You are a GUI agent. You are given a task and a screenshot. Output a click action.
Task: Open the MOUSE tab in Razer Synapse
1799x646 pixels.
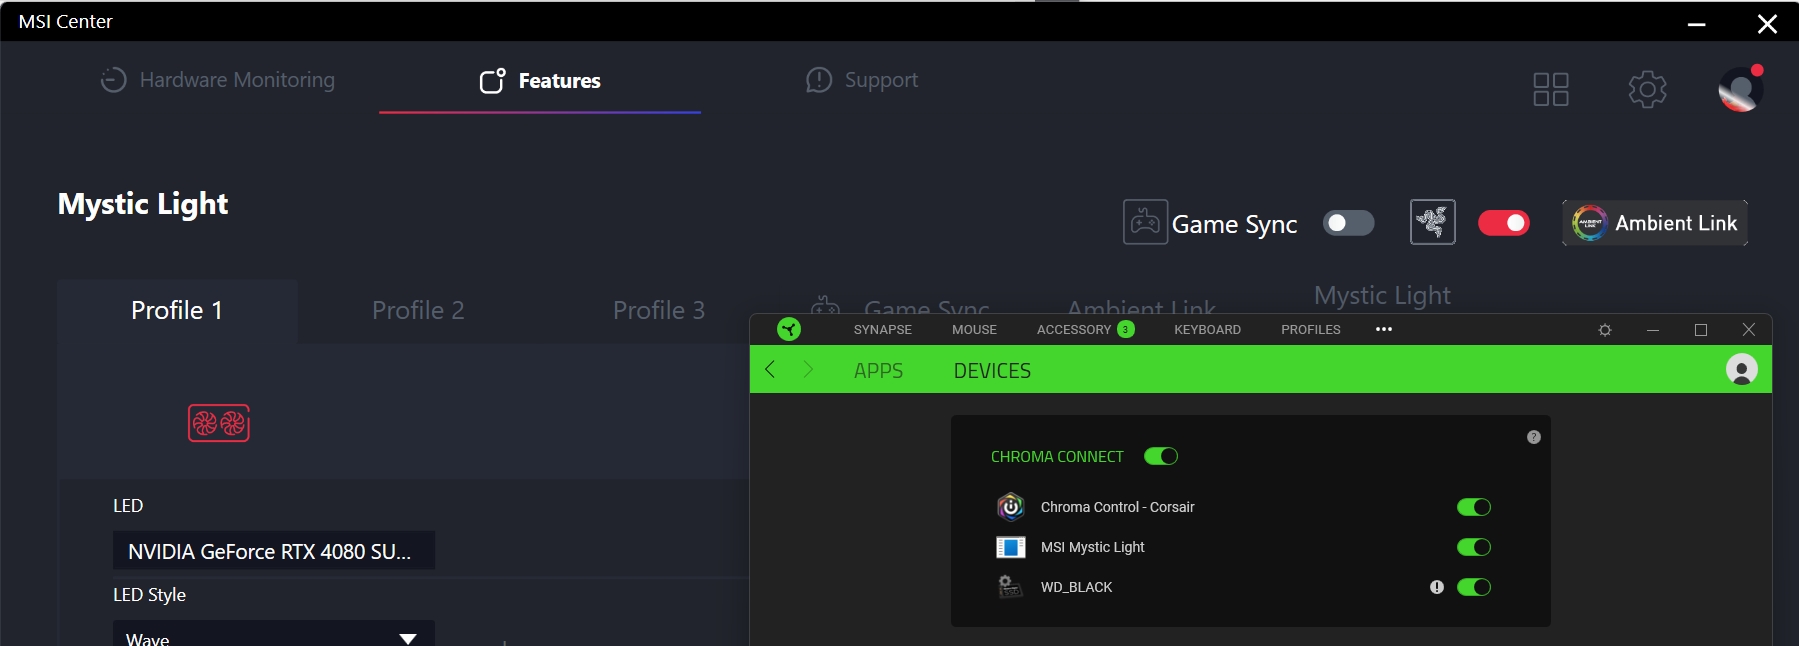point(974,330)
